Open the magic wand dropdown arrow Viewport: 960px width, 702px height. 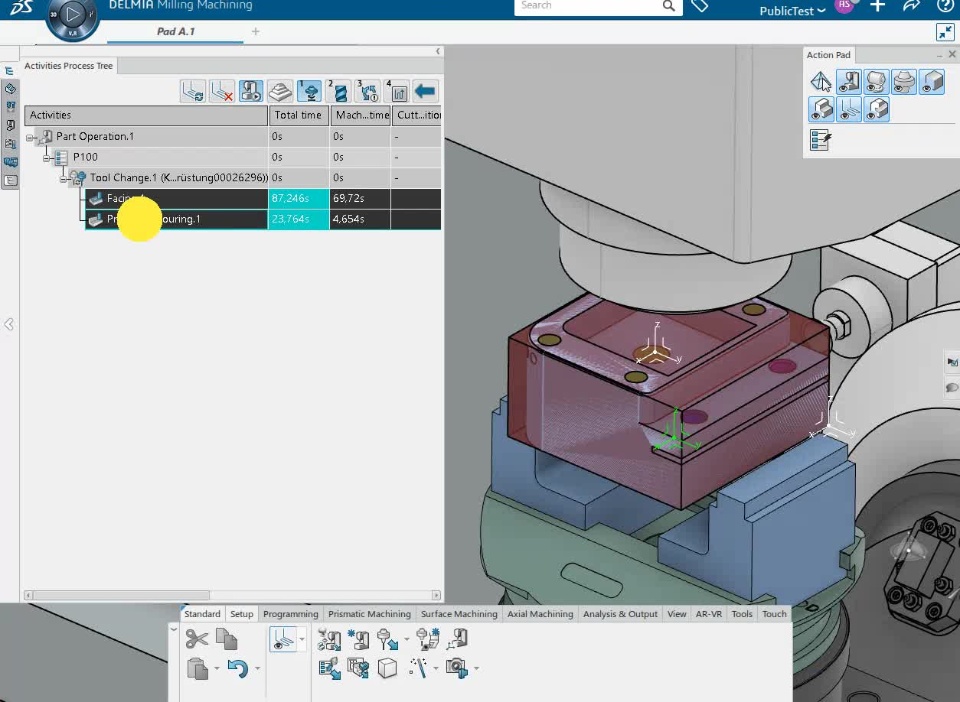pyautogui.click(x=435, y=668)
